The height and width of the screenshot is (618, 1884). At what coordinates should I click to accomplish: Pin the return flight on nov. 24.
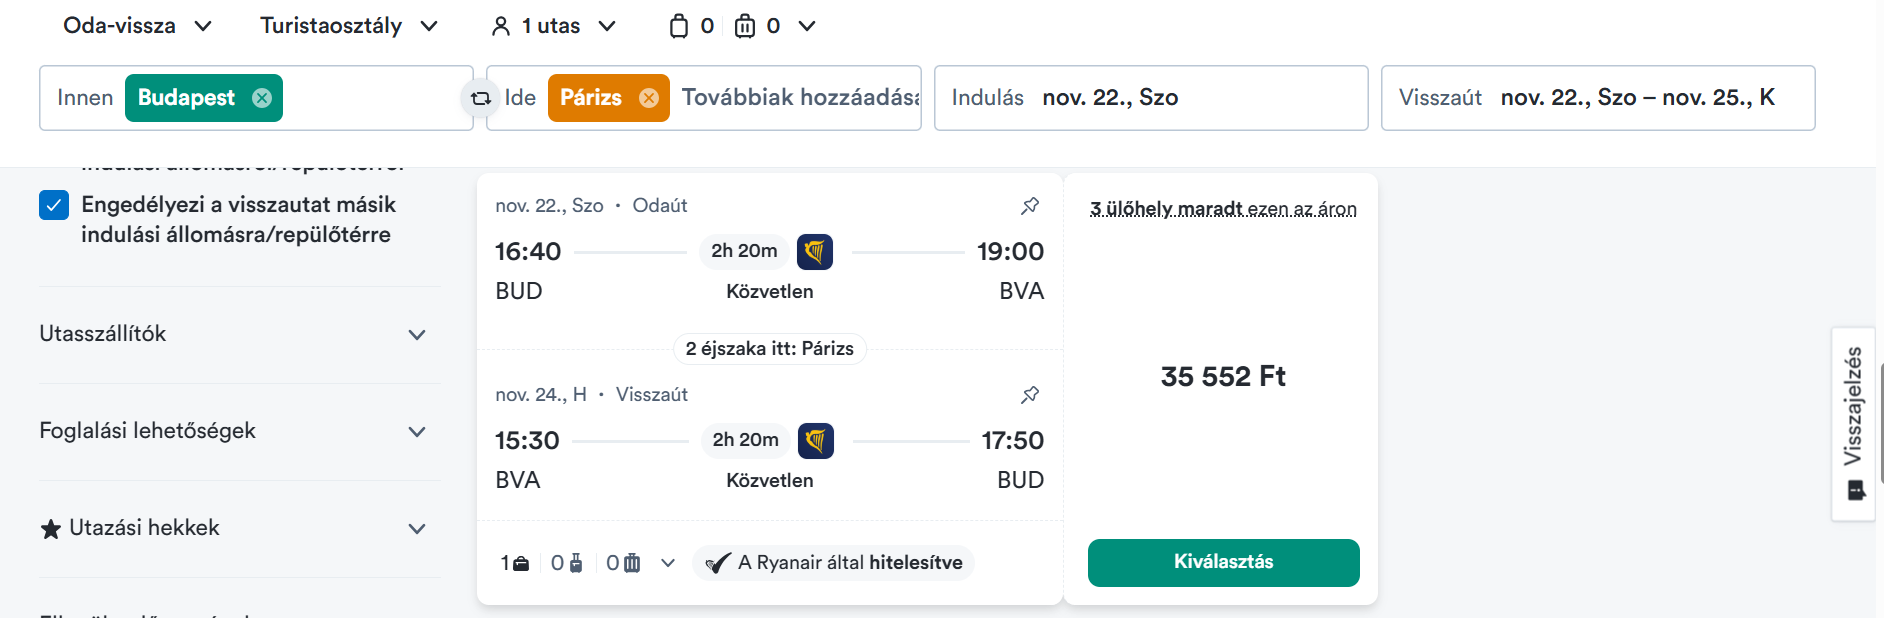(1030, 394)
